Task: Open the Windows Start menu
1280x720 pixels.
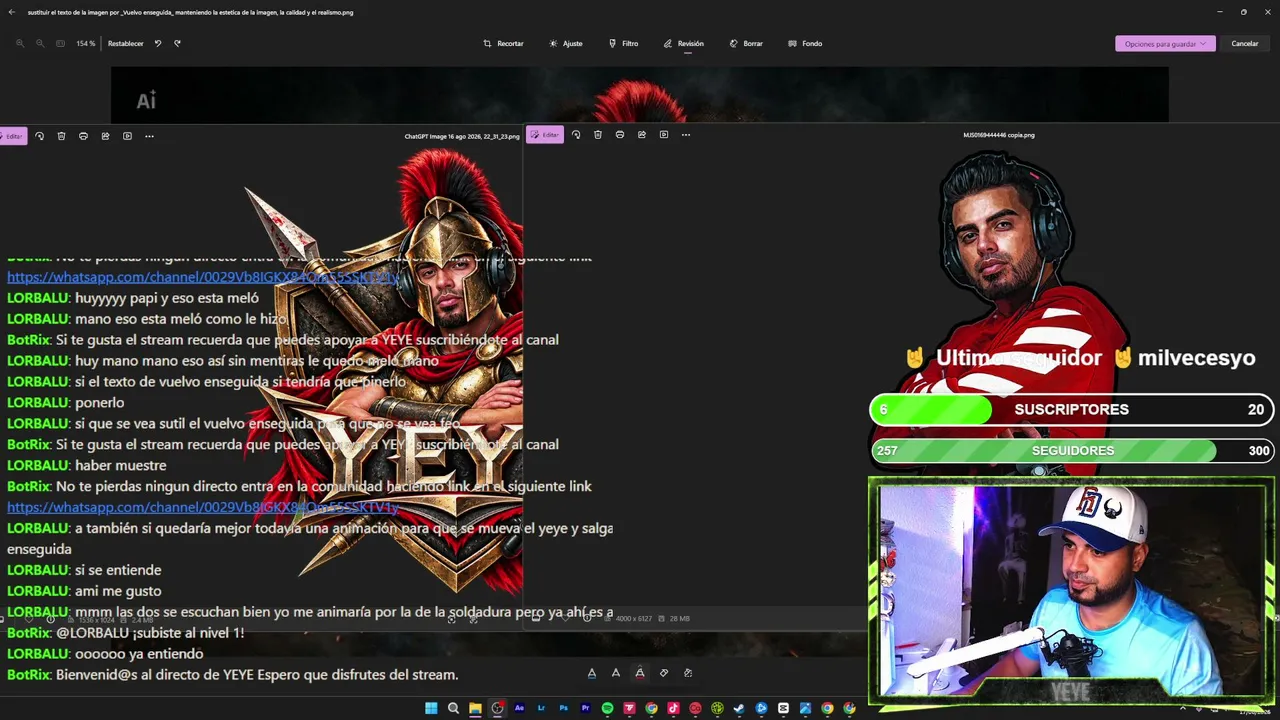Action: click(431, 709)
